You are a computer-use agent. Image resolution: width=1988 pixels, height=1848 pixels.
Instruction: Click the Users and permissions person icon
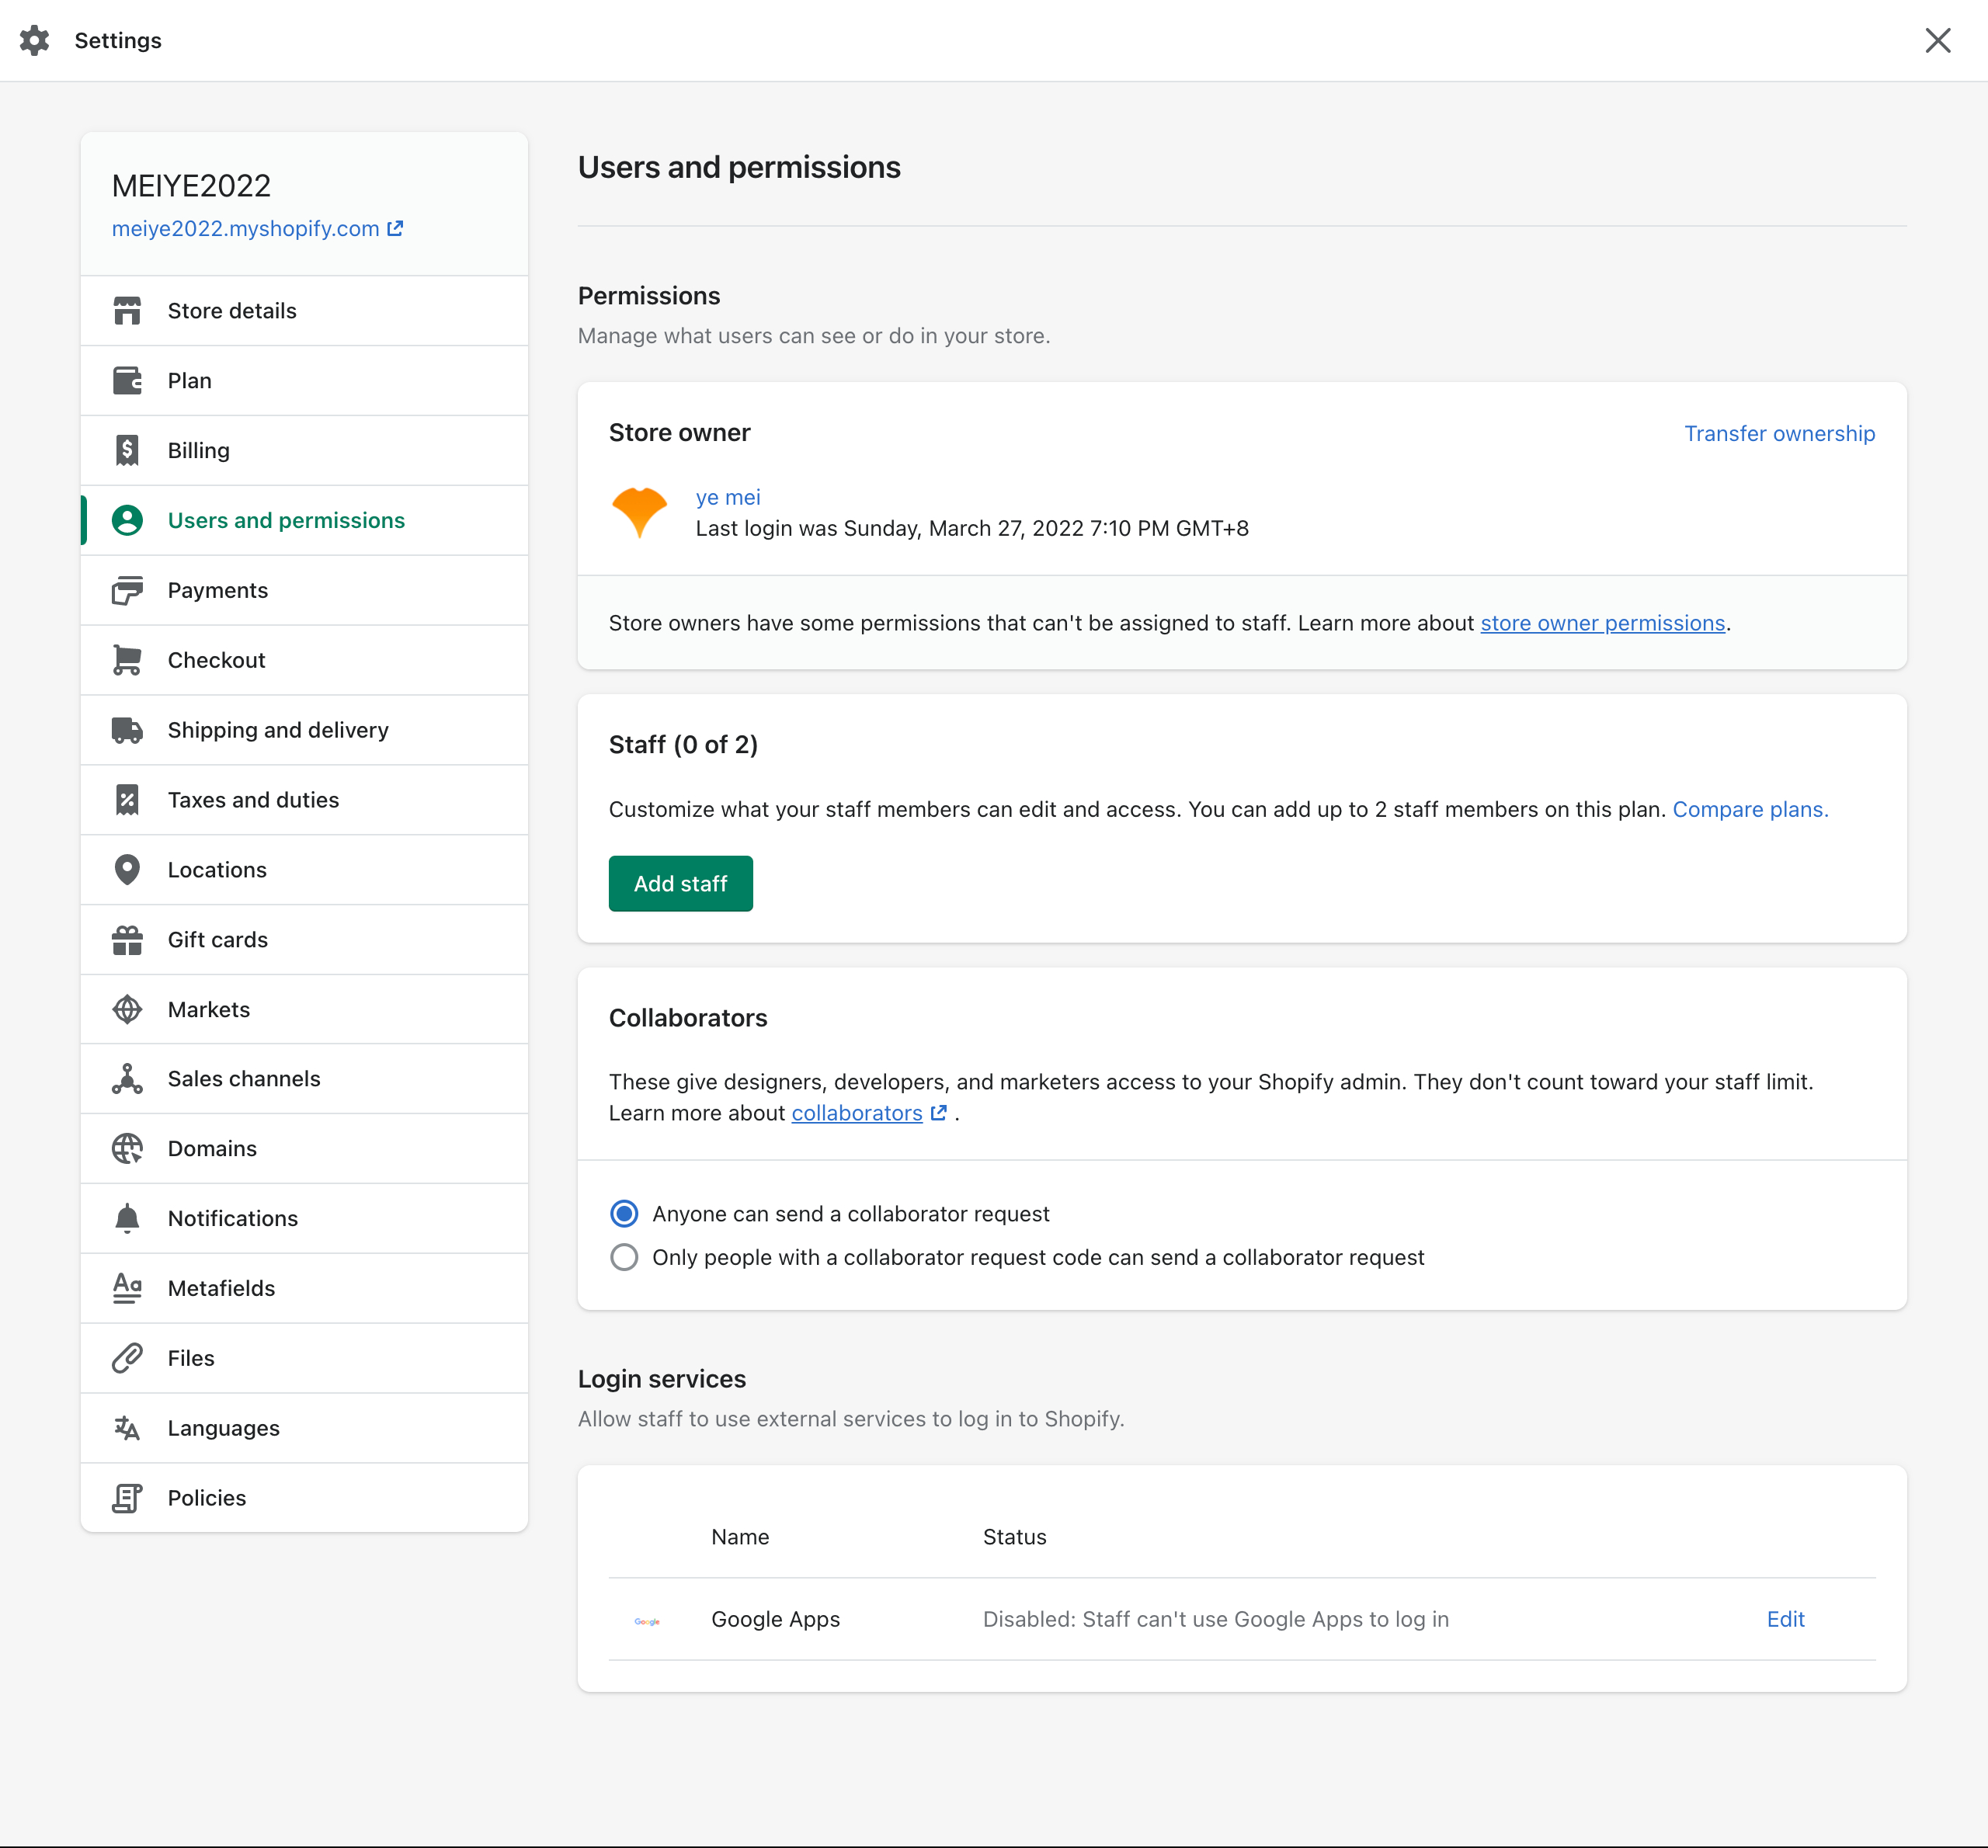(127, 521)
